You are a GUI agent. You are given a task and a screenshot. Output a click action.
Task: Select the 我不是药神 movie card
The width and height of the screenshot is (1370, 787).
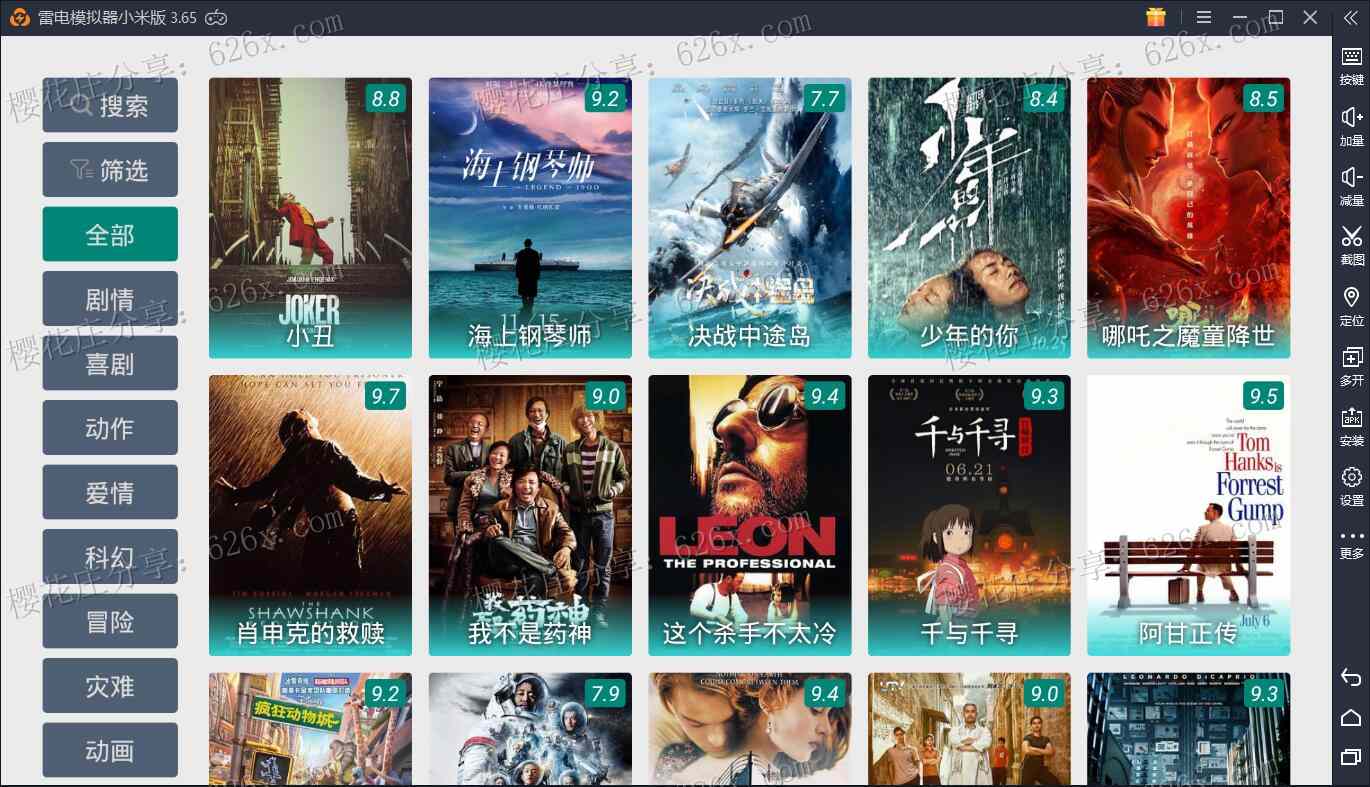pyautogui.click(x=530, y=515)
